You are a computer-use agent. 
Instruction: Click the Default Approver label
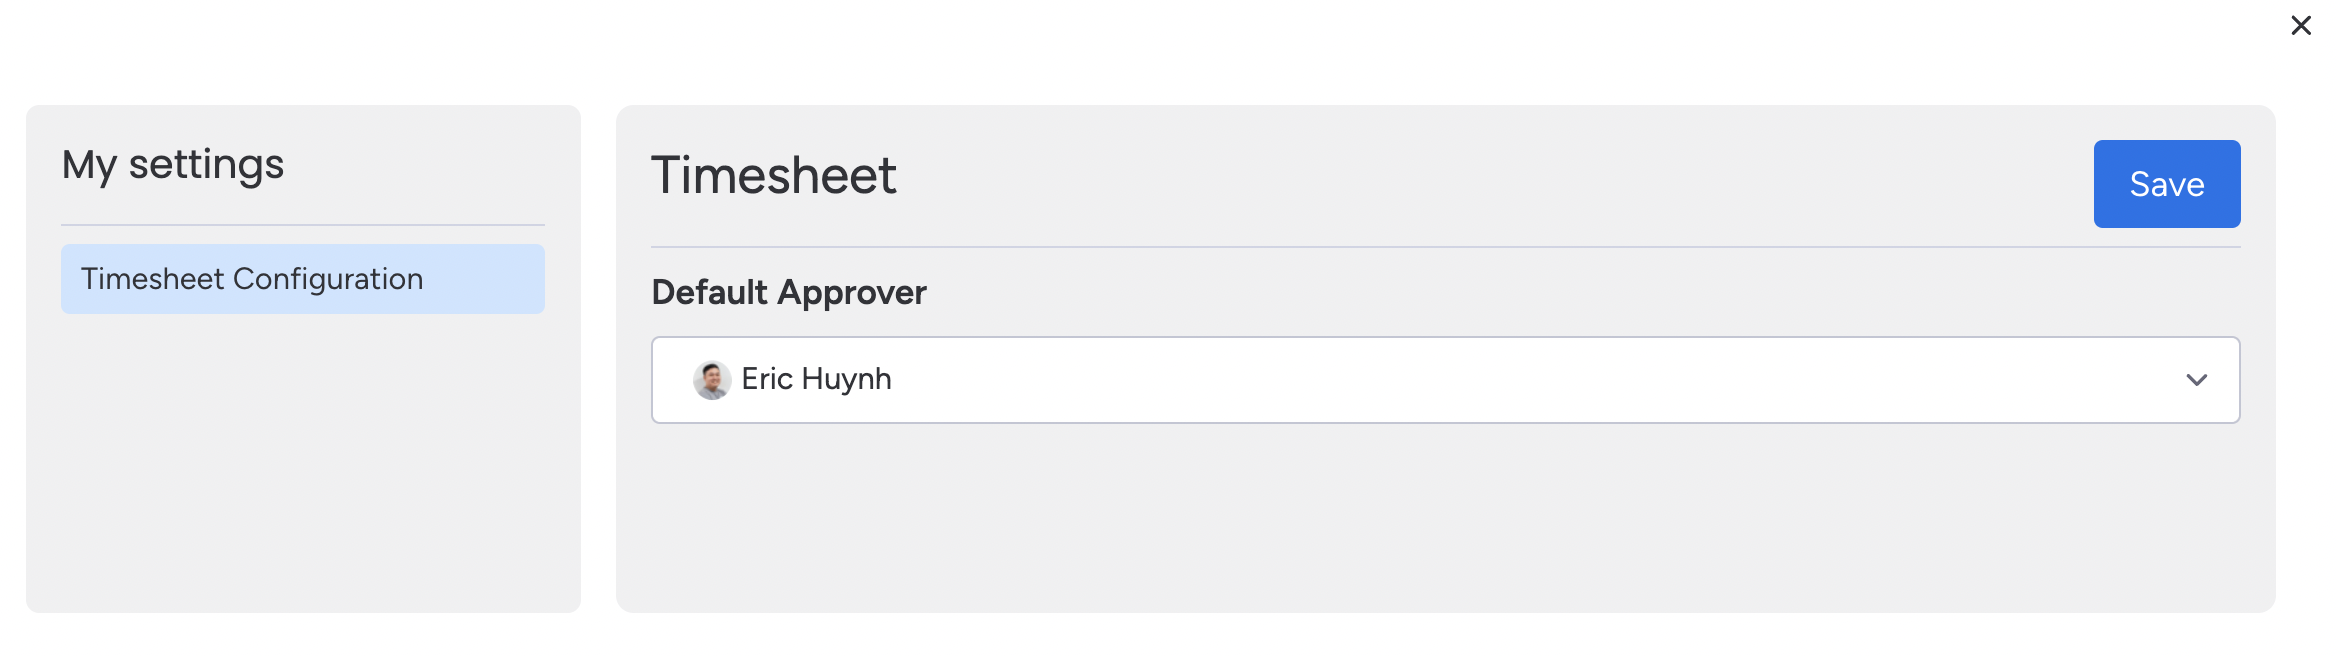(789, 292)
